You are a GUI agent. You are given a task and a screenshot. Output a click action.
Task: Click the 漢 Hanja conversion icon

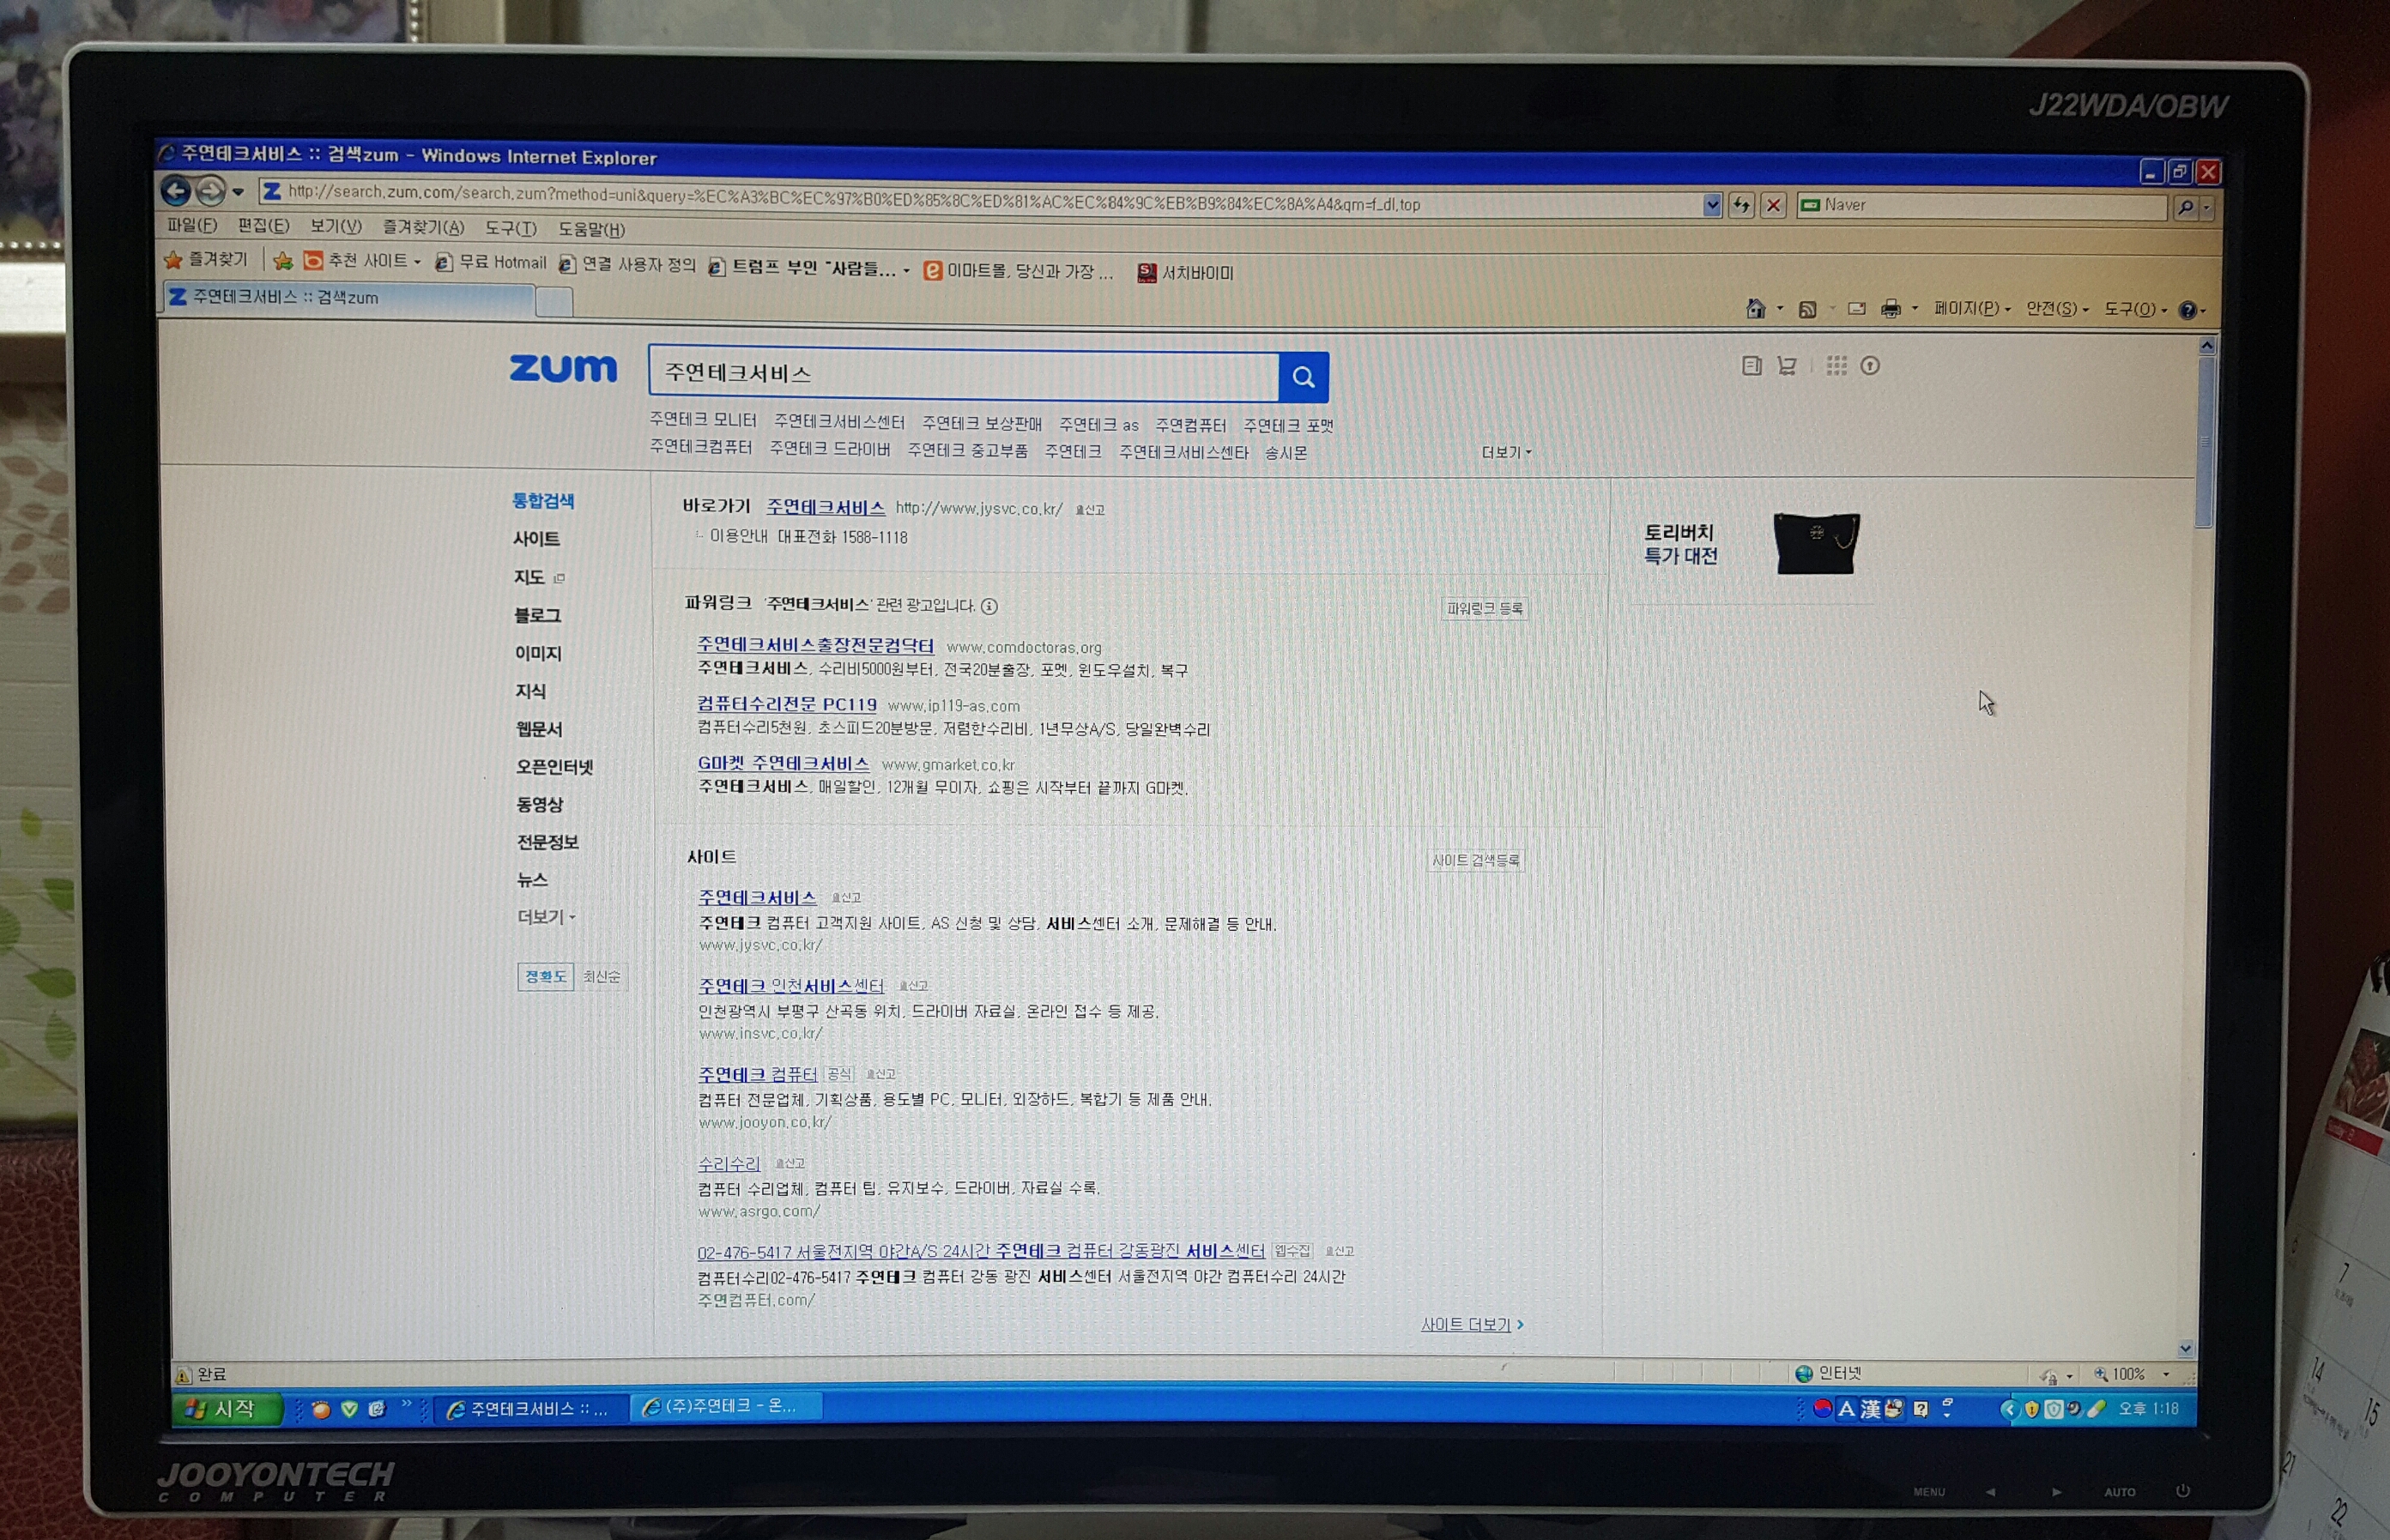coord(1869,1409)
